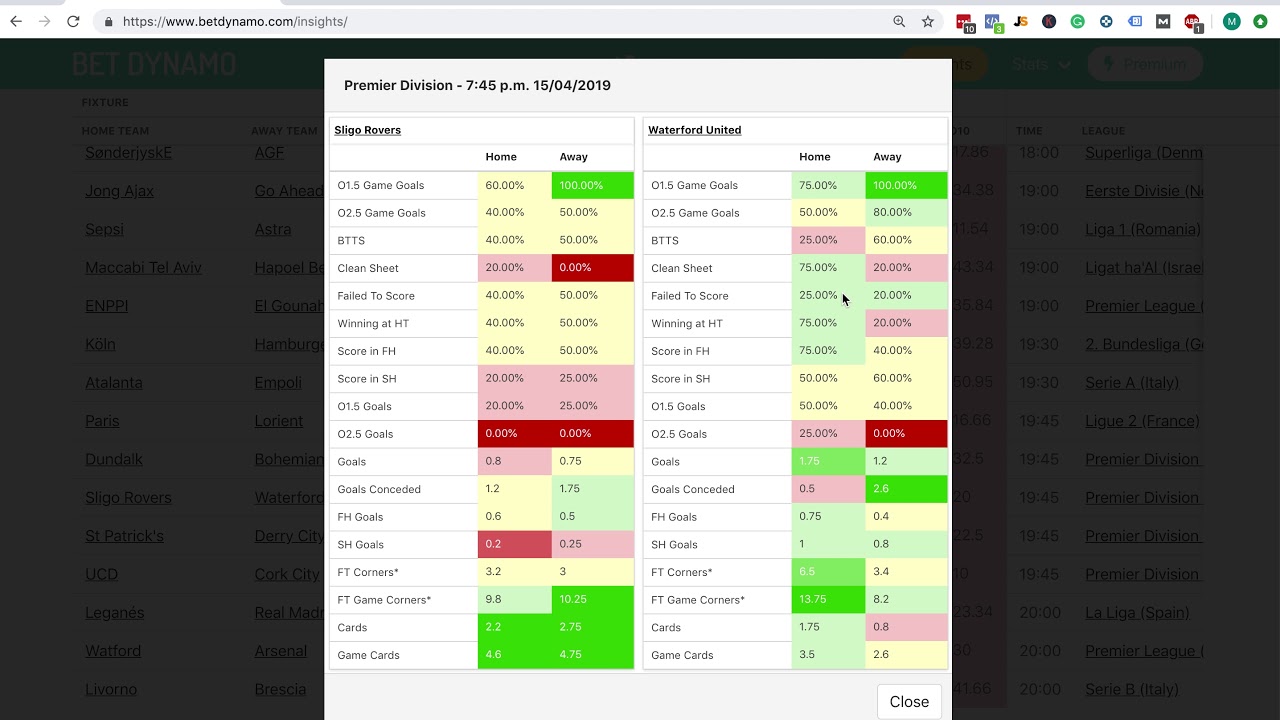Viewport: 1280px width, 720px height.
Task: Click the BET DYNAMO logo behind modal
Action: point(154,64)
